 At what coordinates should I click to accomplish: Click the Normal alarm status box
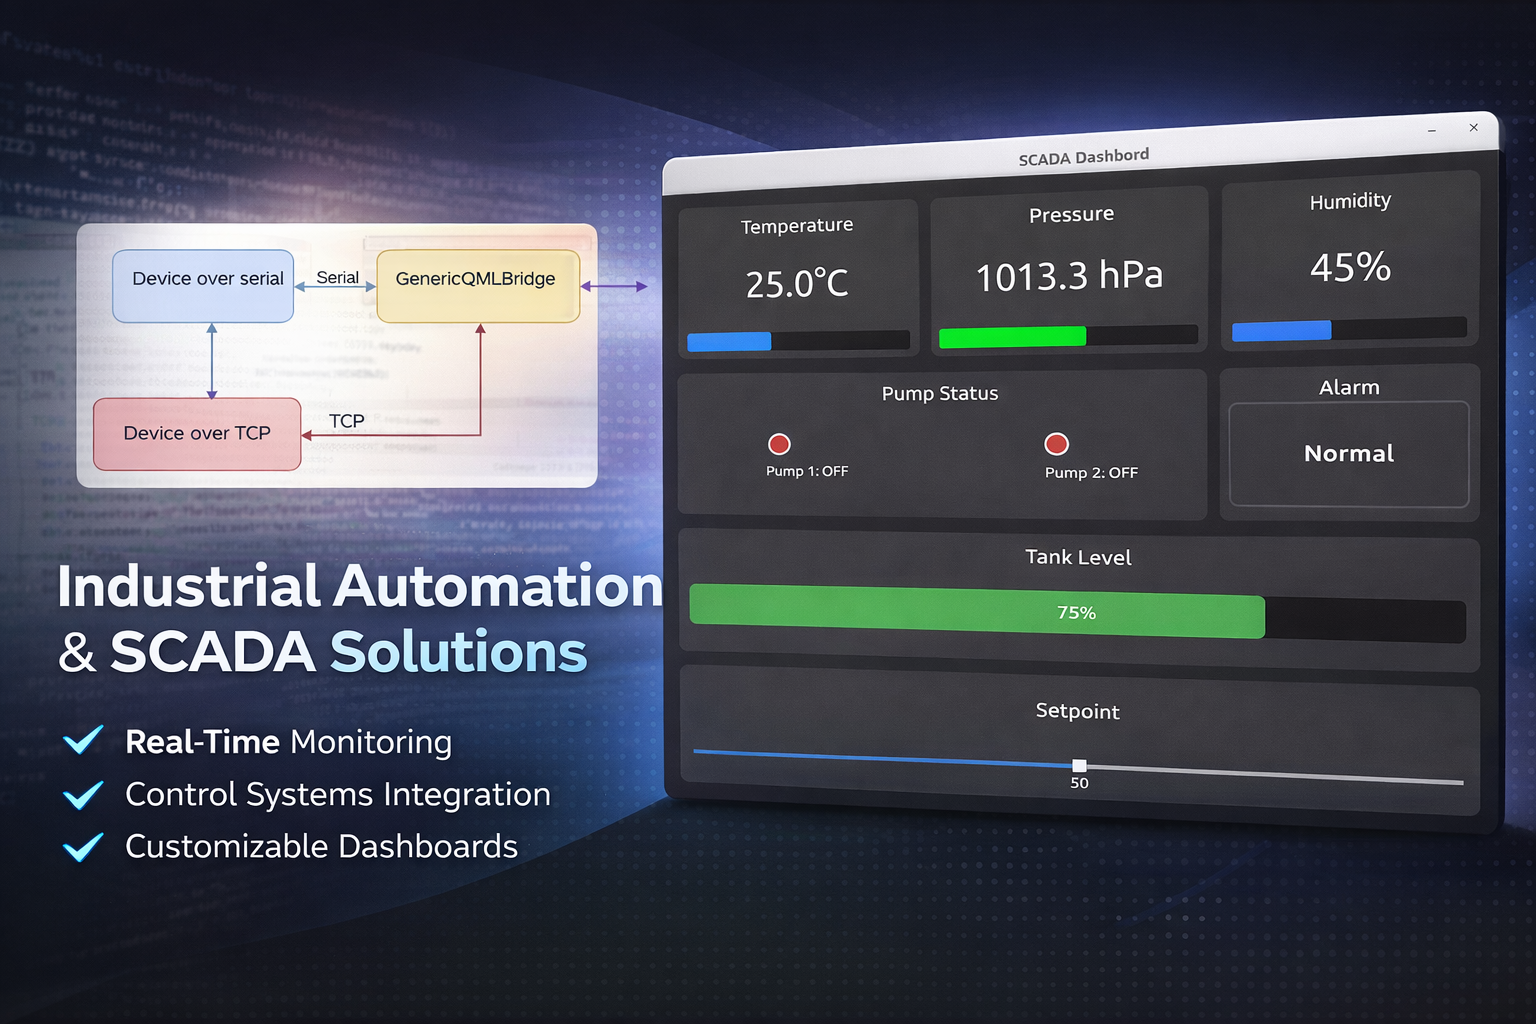pos(1348,454)
